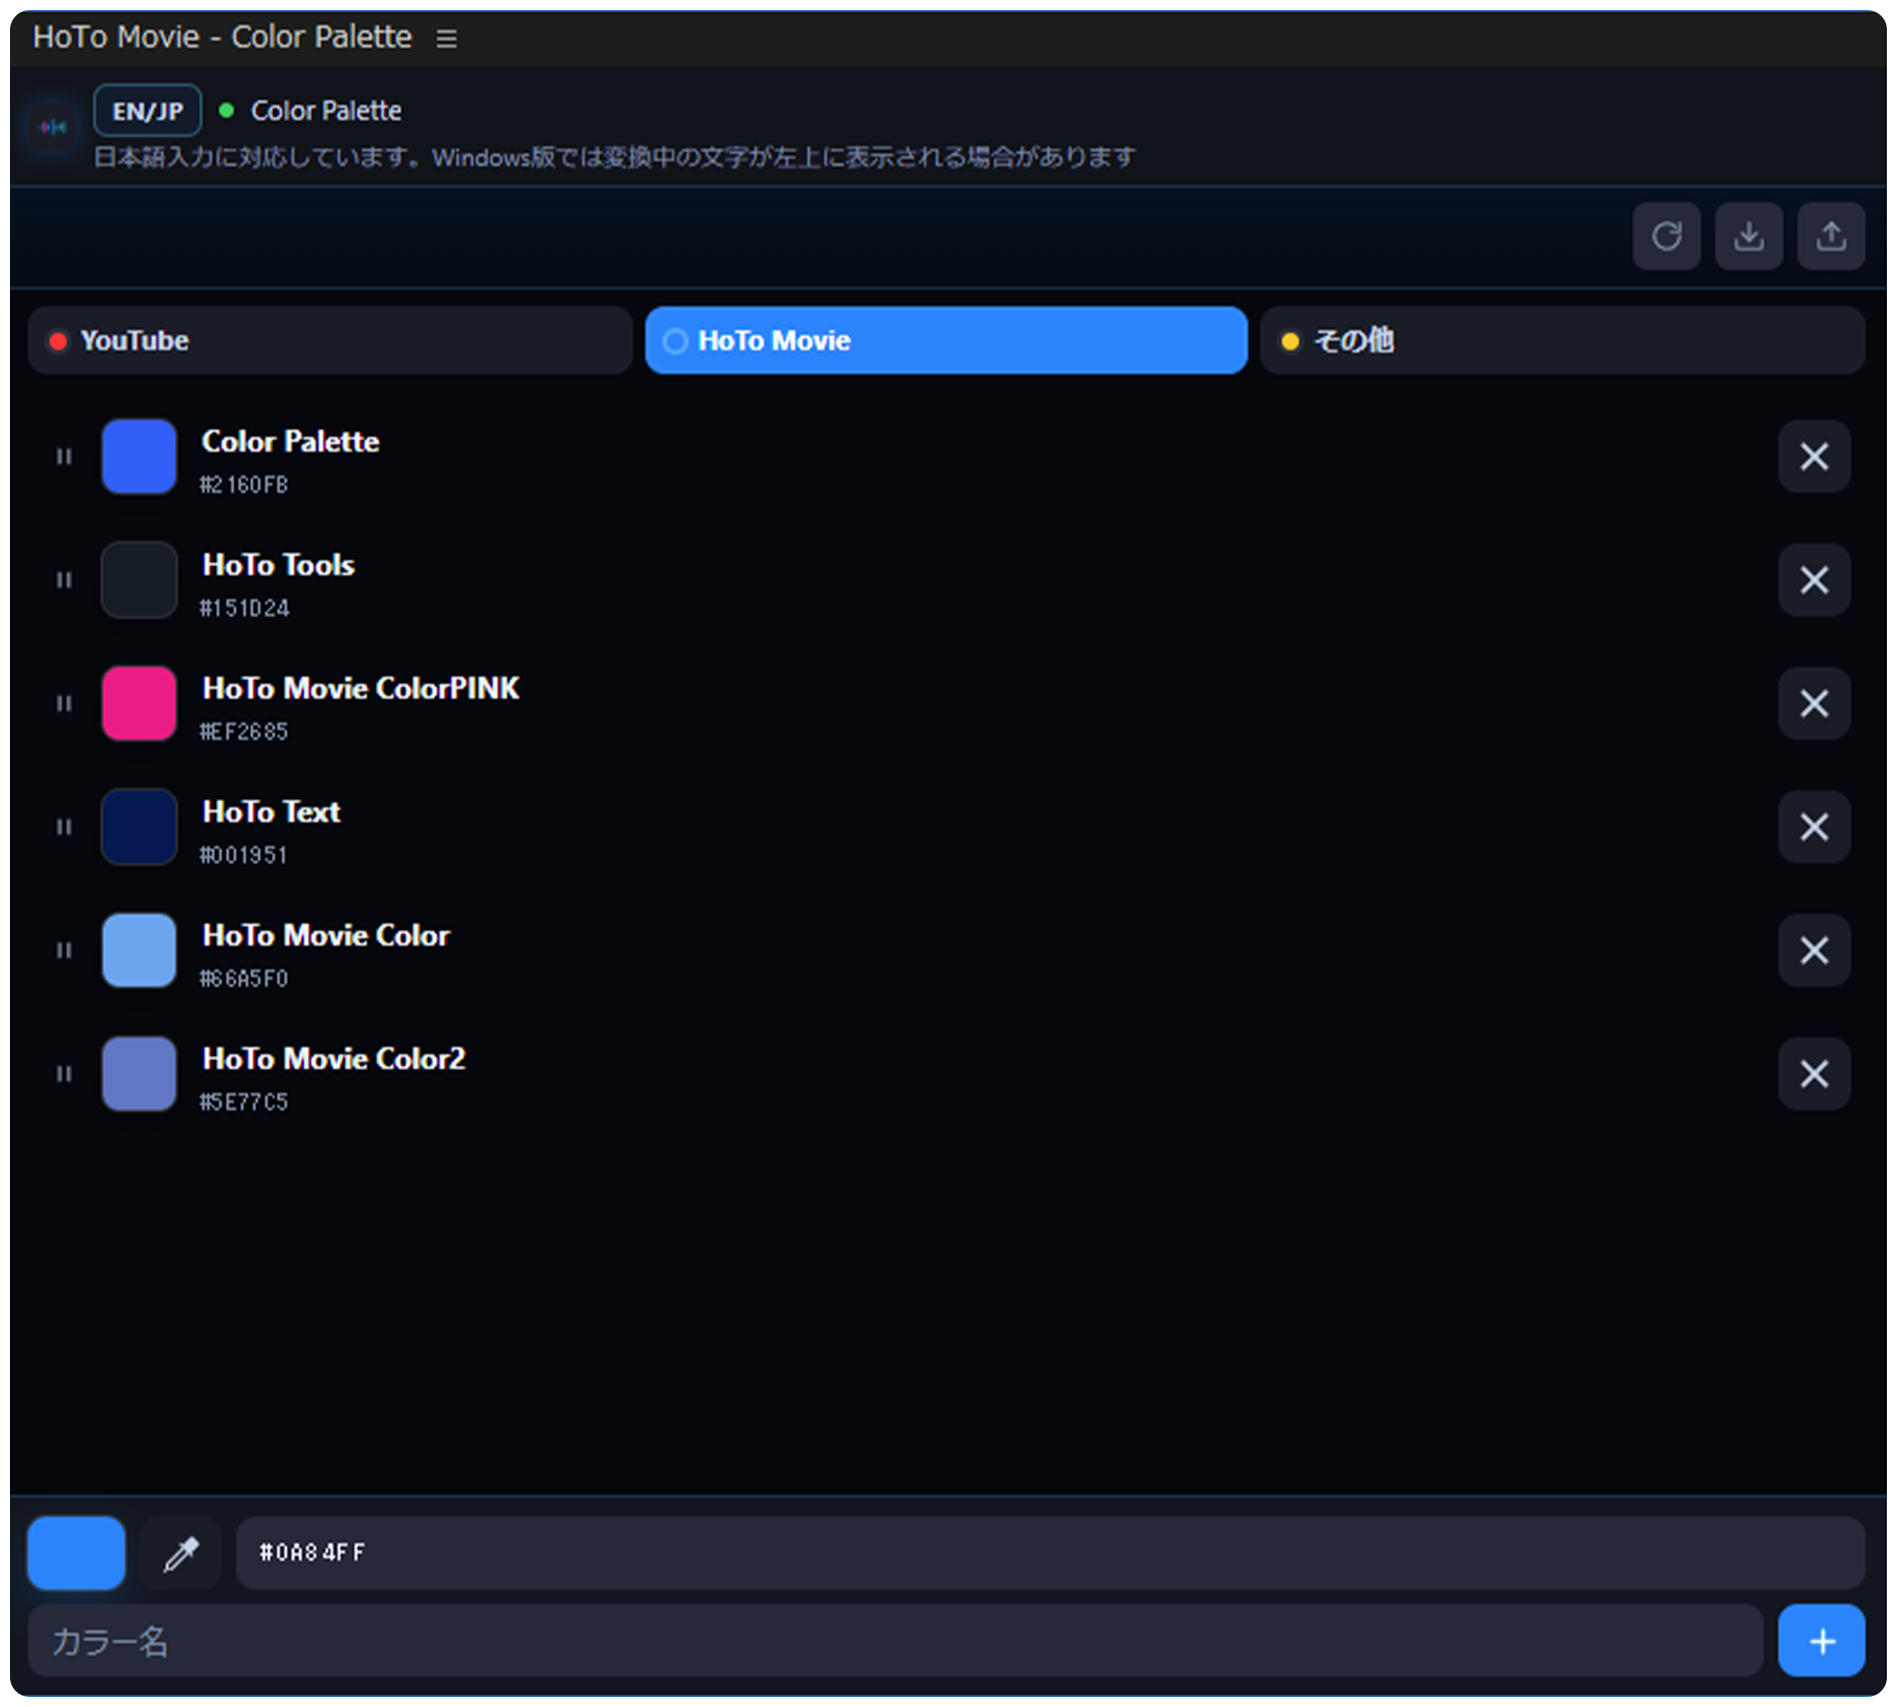Click the Color Palette item name
1897x1707 pixels.
[x=290, y=442]
